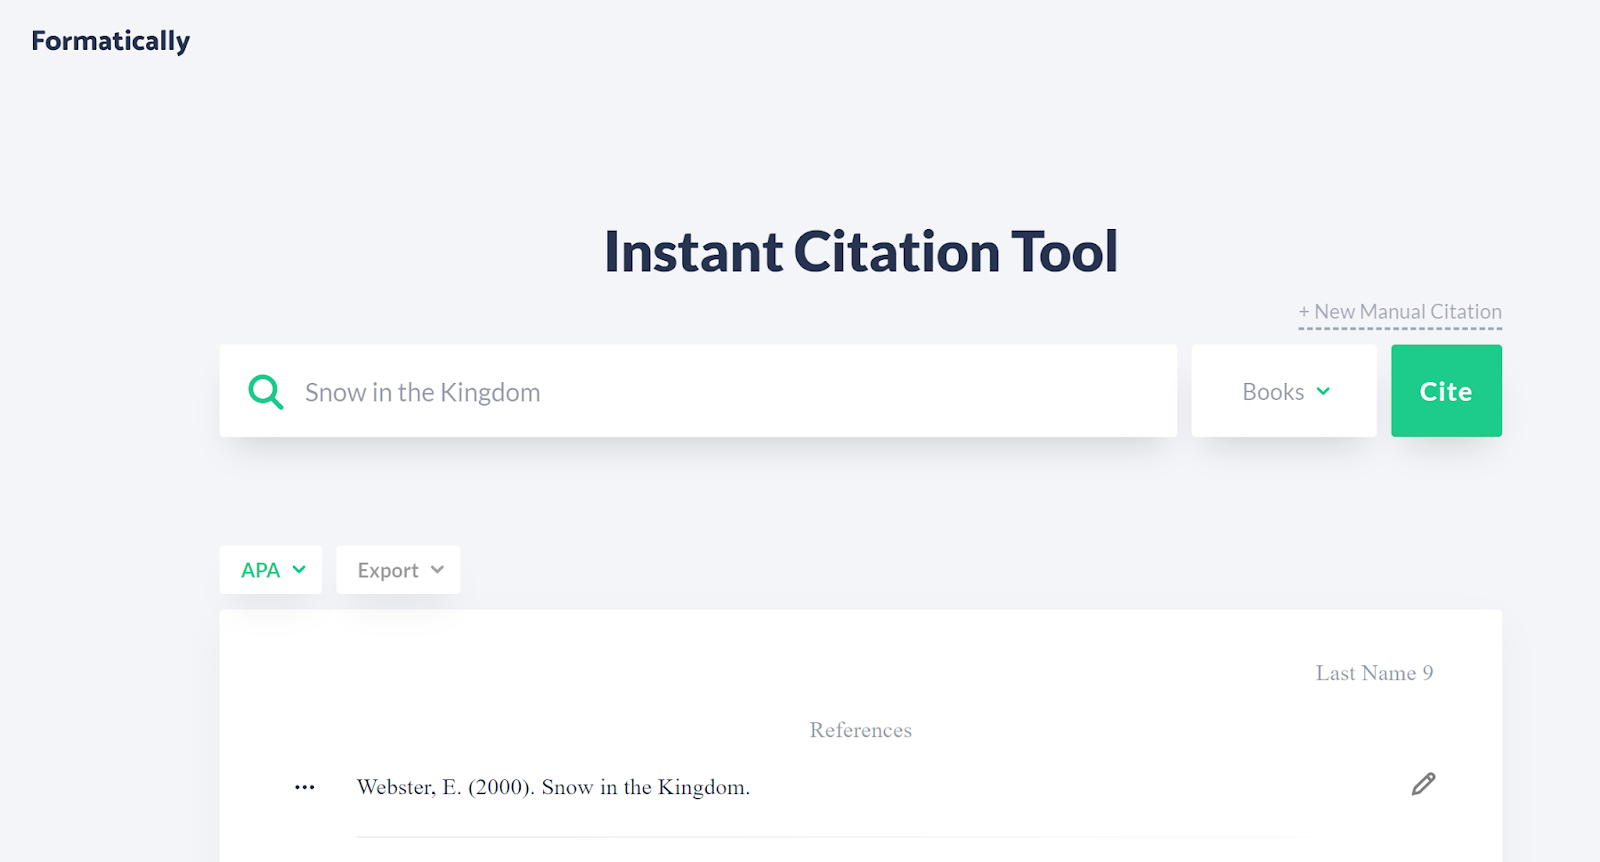Click the author name Webster, E. in citation
Viewport: 1600px width, 862px height.
(x=408, y=788)
